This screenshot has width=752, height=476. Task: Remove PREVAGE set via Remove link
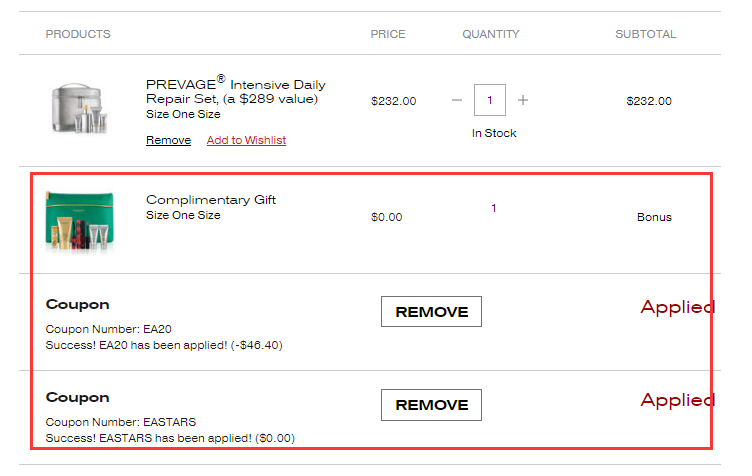click(168, 140)
